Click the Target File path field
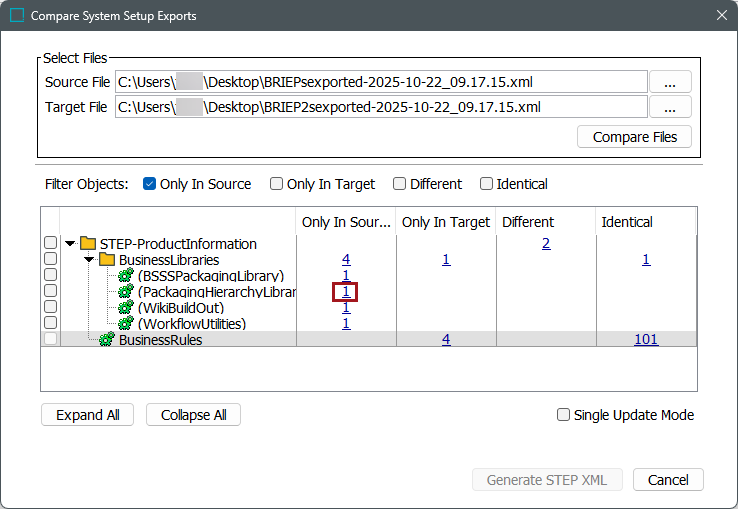The width and height of the screenshot is (738, 509). pyautogui.click(x=381, y=107)
